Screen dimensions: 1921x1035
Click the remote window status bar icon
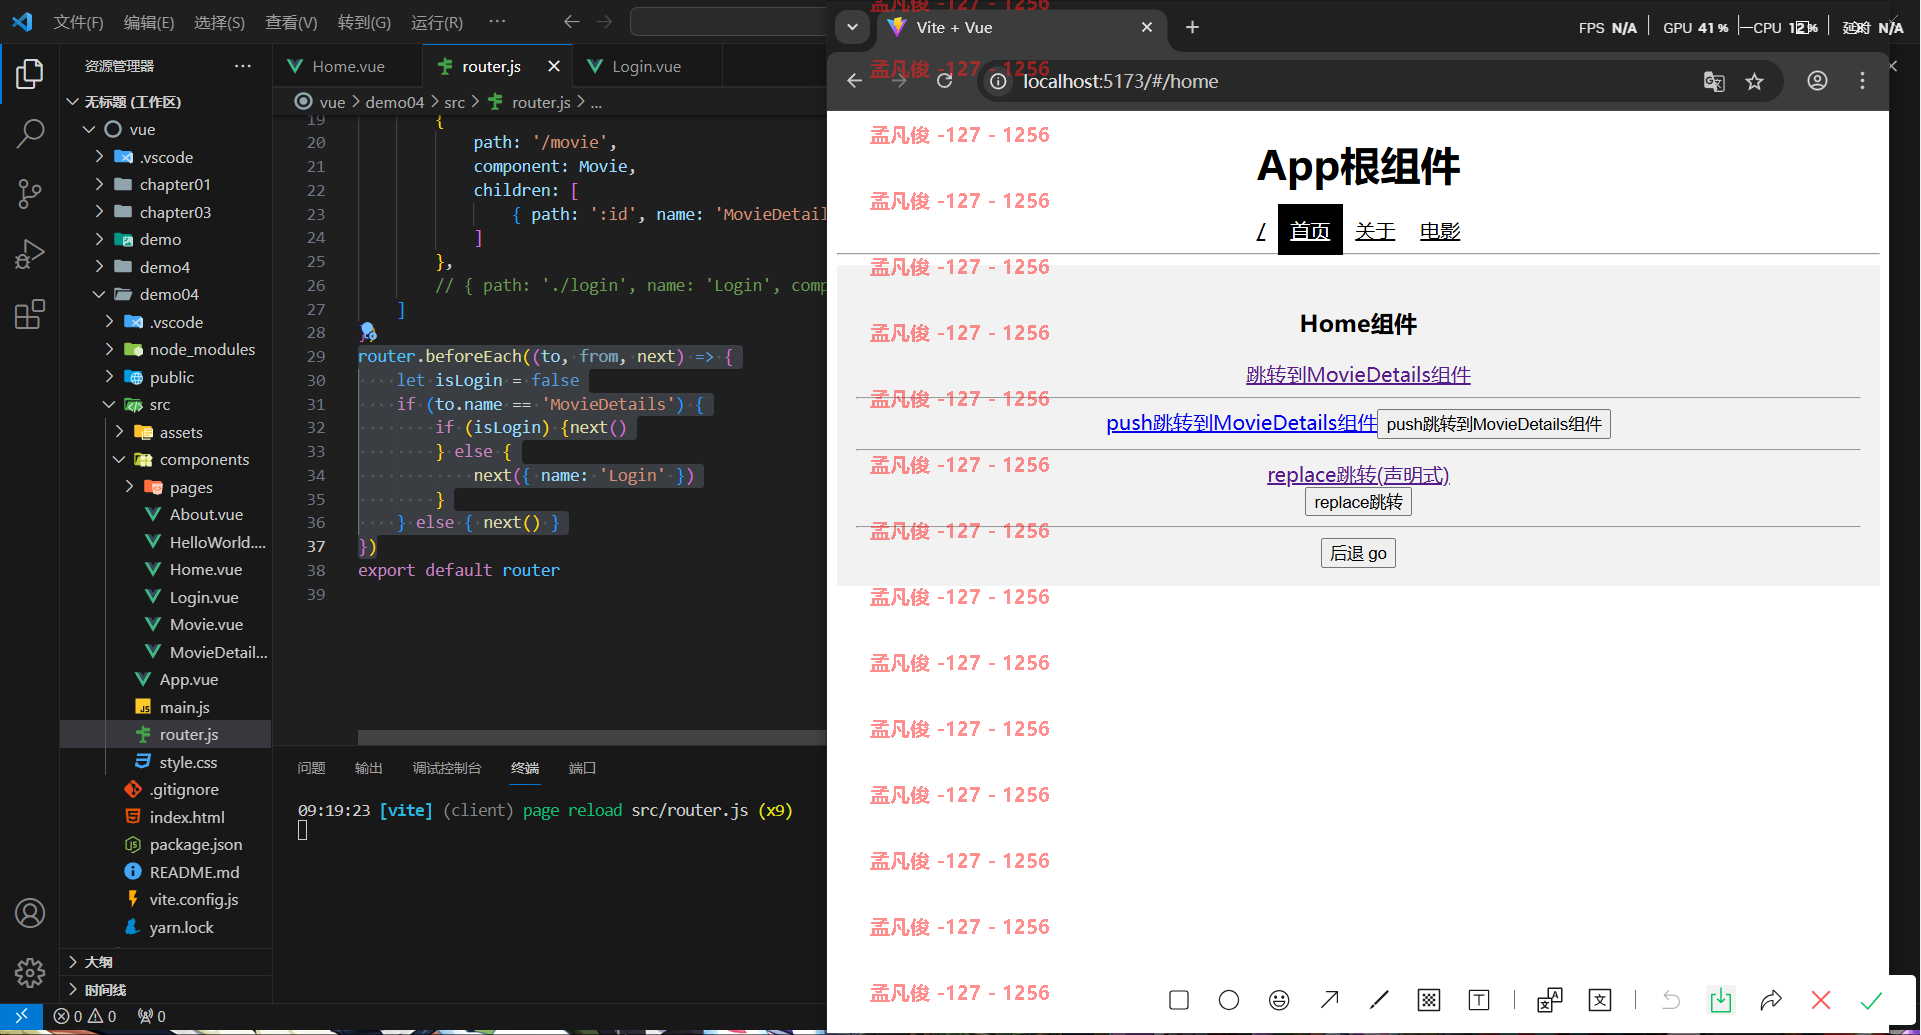click(21, 1016)
